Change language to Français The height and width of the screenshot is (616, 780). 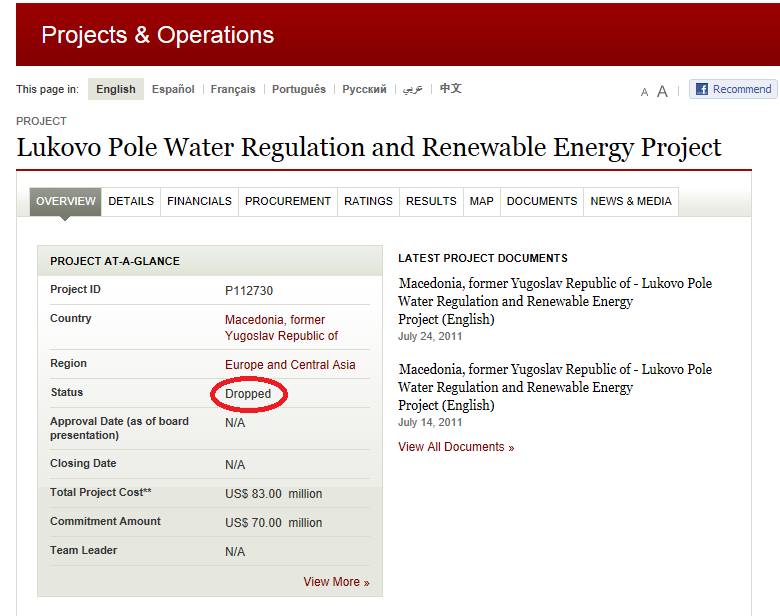pyautogui.click(x=233, y=89)
